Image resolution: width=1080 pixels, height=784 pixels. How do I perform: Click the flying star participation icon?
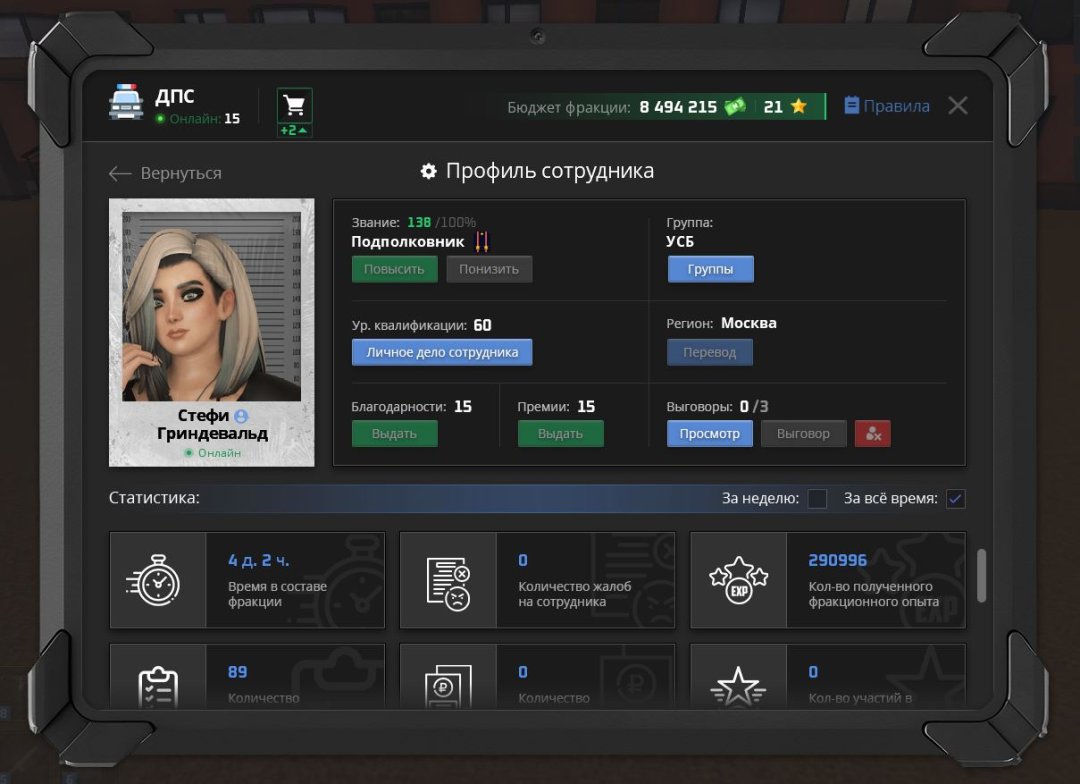coord(738,687)
